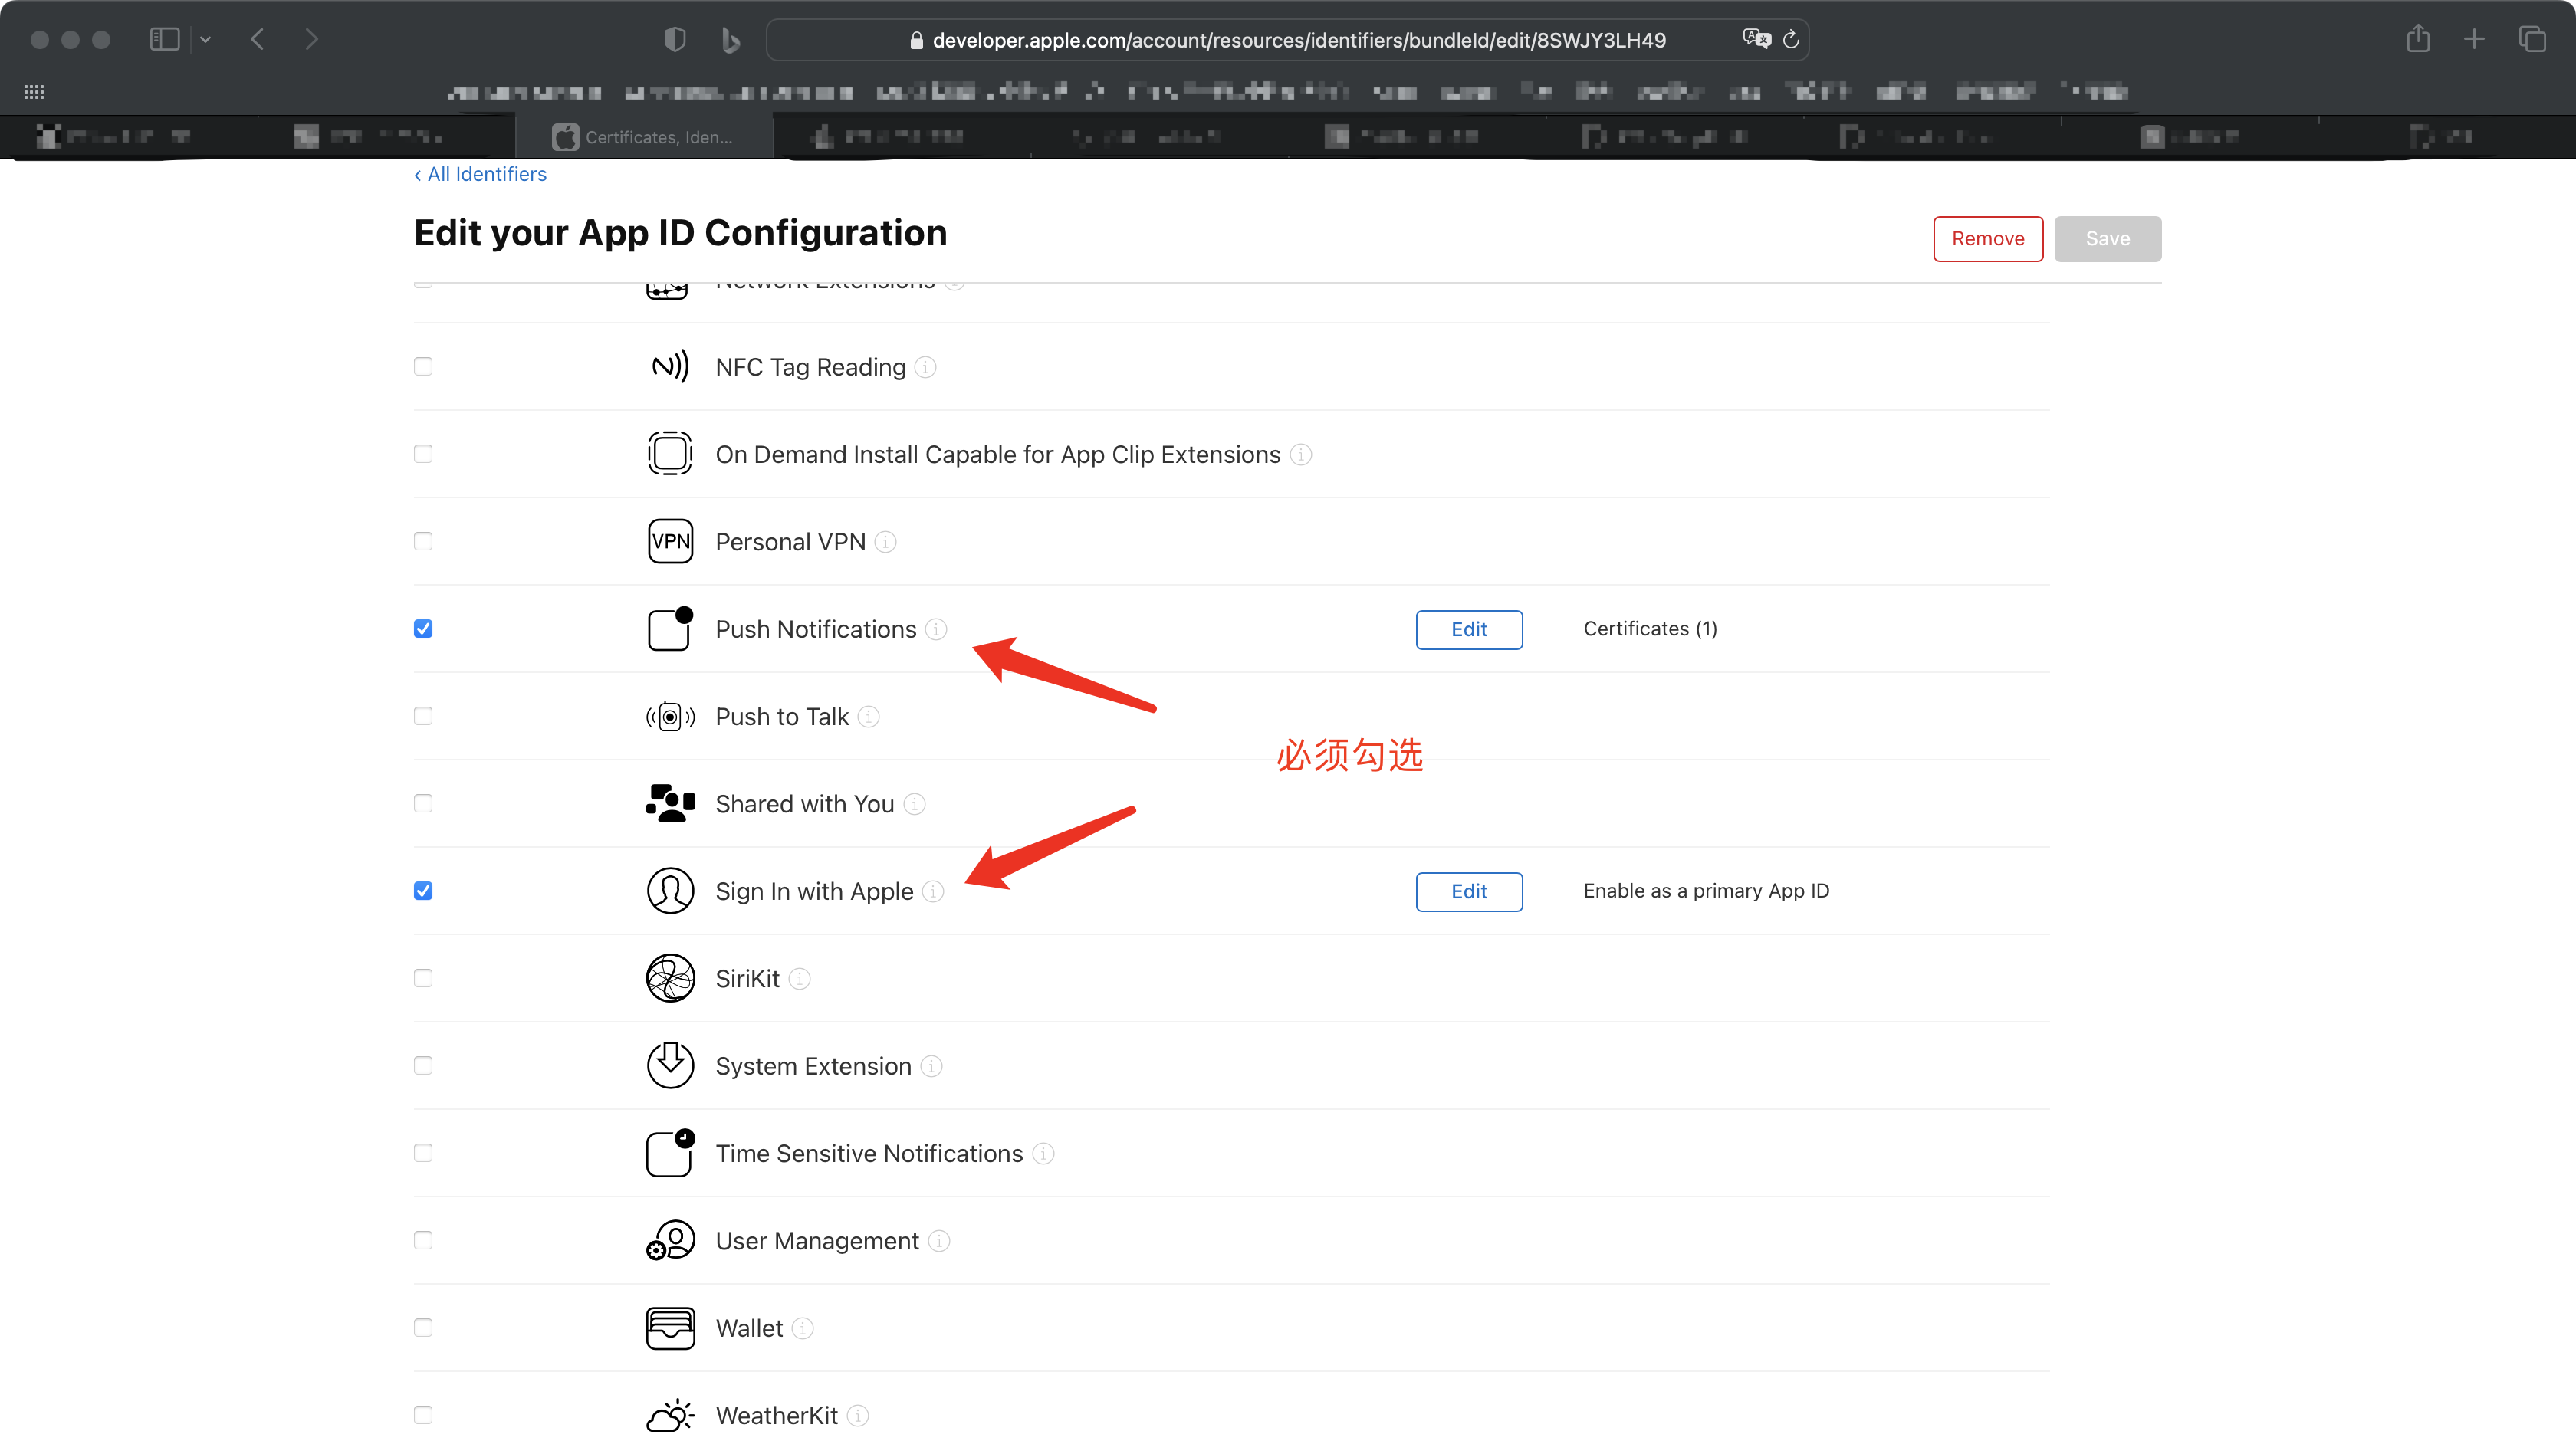Screen dimensions: 2576x1441
Task: Enable Wallet checkbox
Action: tap(423, 1327)
